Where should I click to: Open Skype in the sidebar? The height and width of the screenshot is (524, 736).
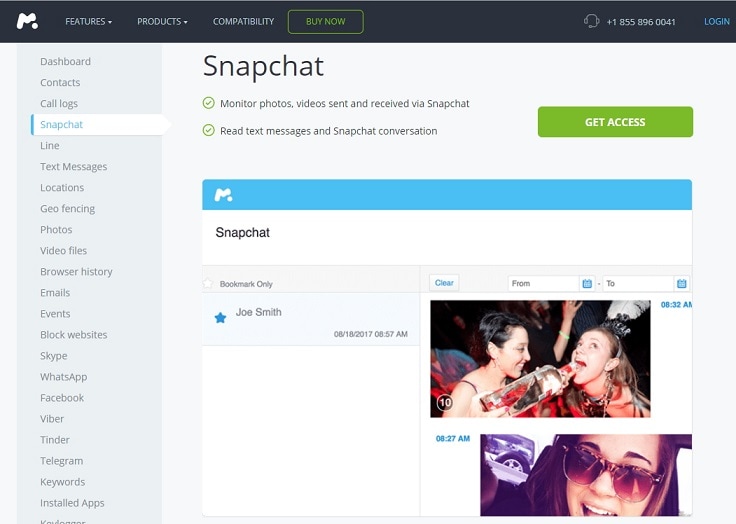(x=54, y=356)
